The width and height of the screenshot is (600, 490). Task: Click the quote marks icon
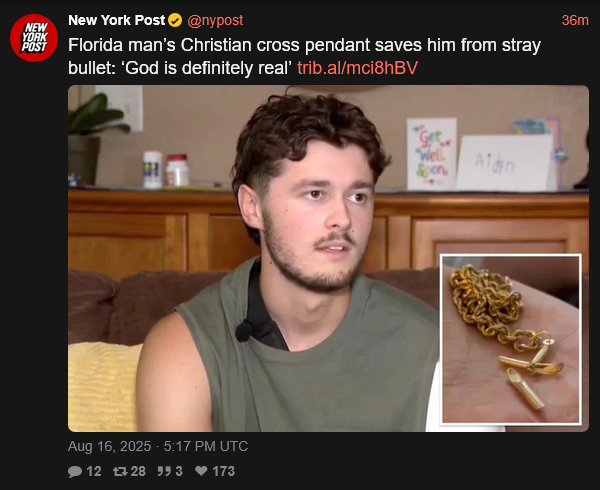pyautogui.click(x=164, y=471)
